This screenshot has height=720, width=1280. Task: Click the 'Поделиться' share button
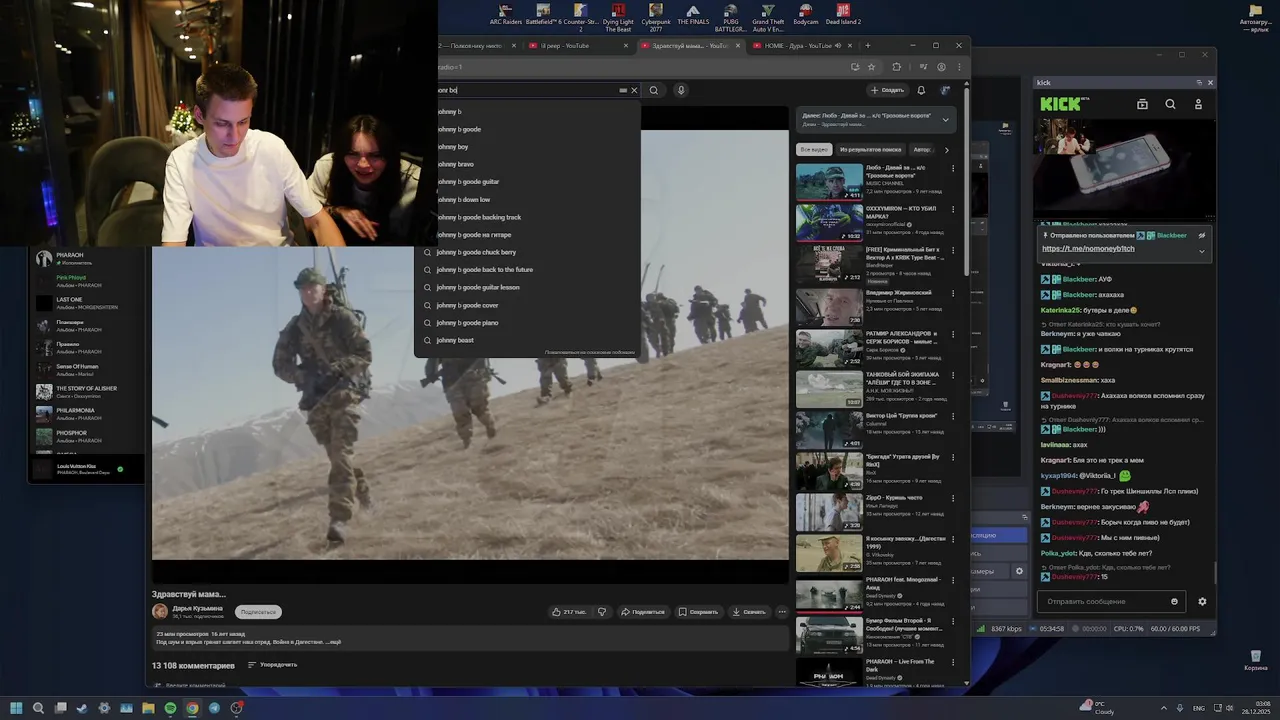coord(643,612)
